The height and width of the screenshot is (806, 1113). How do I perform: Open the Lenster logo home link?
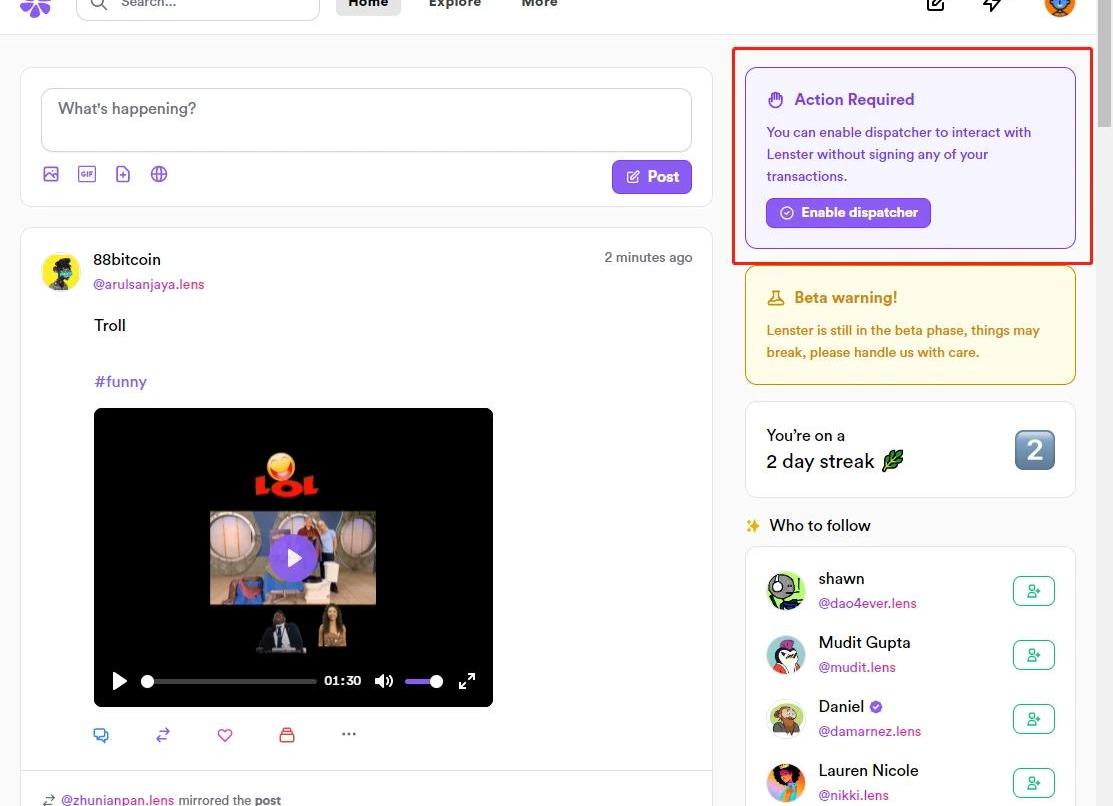(35, 6)
